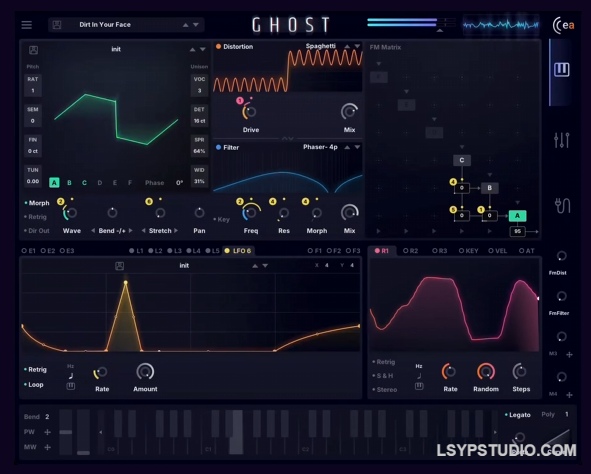The width and height of the screenshot is (591, 474).
Task: Switch to the R2 random tab
Action: tap(410, 251)
